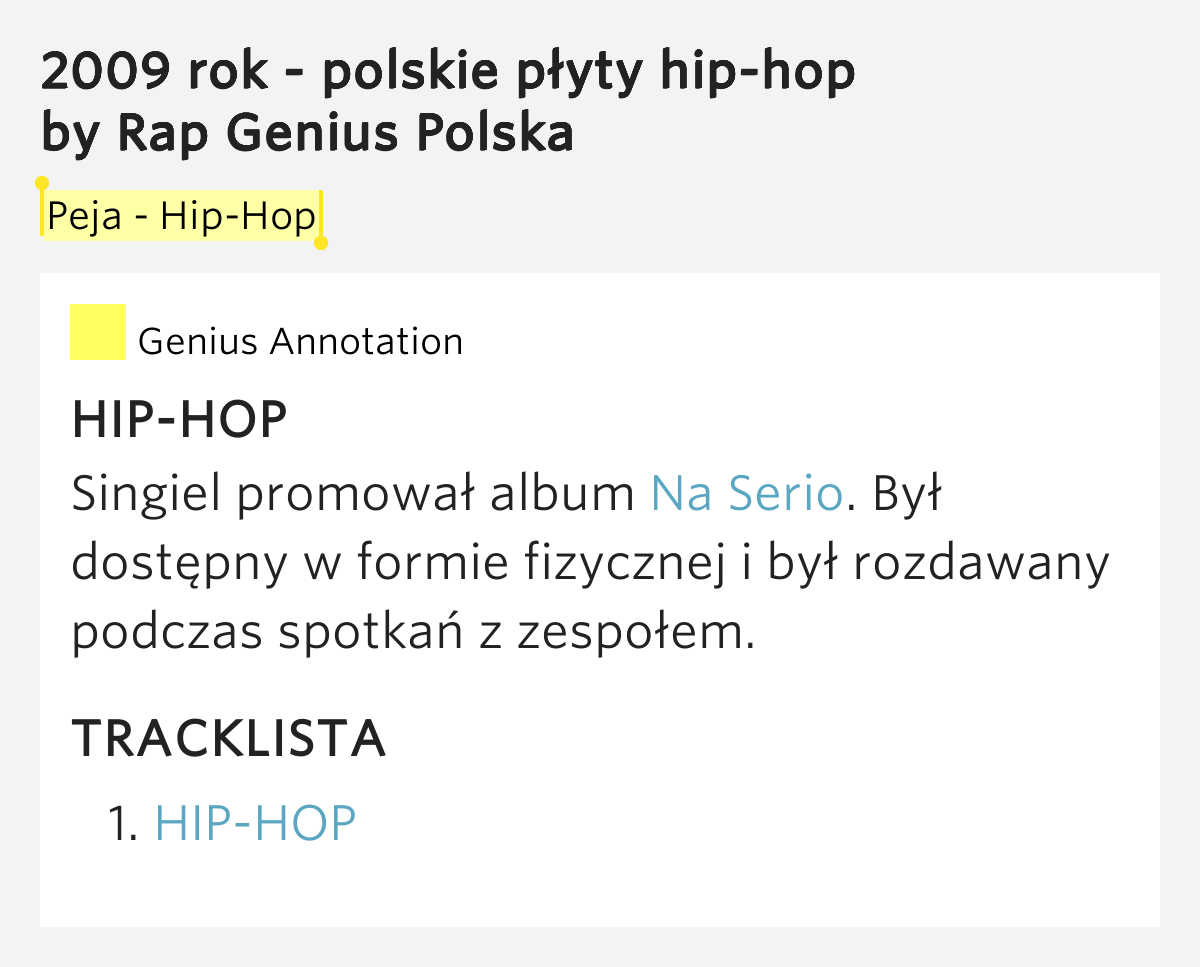Click the highlight start handle dot
The height and width of the screenshot is (967, 1200).
click(42, 184)
